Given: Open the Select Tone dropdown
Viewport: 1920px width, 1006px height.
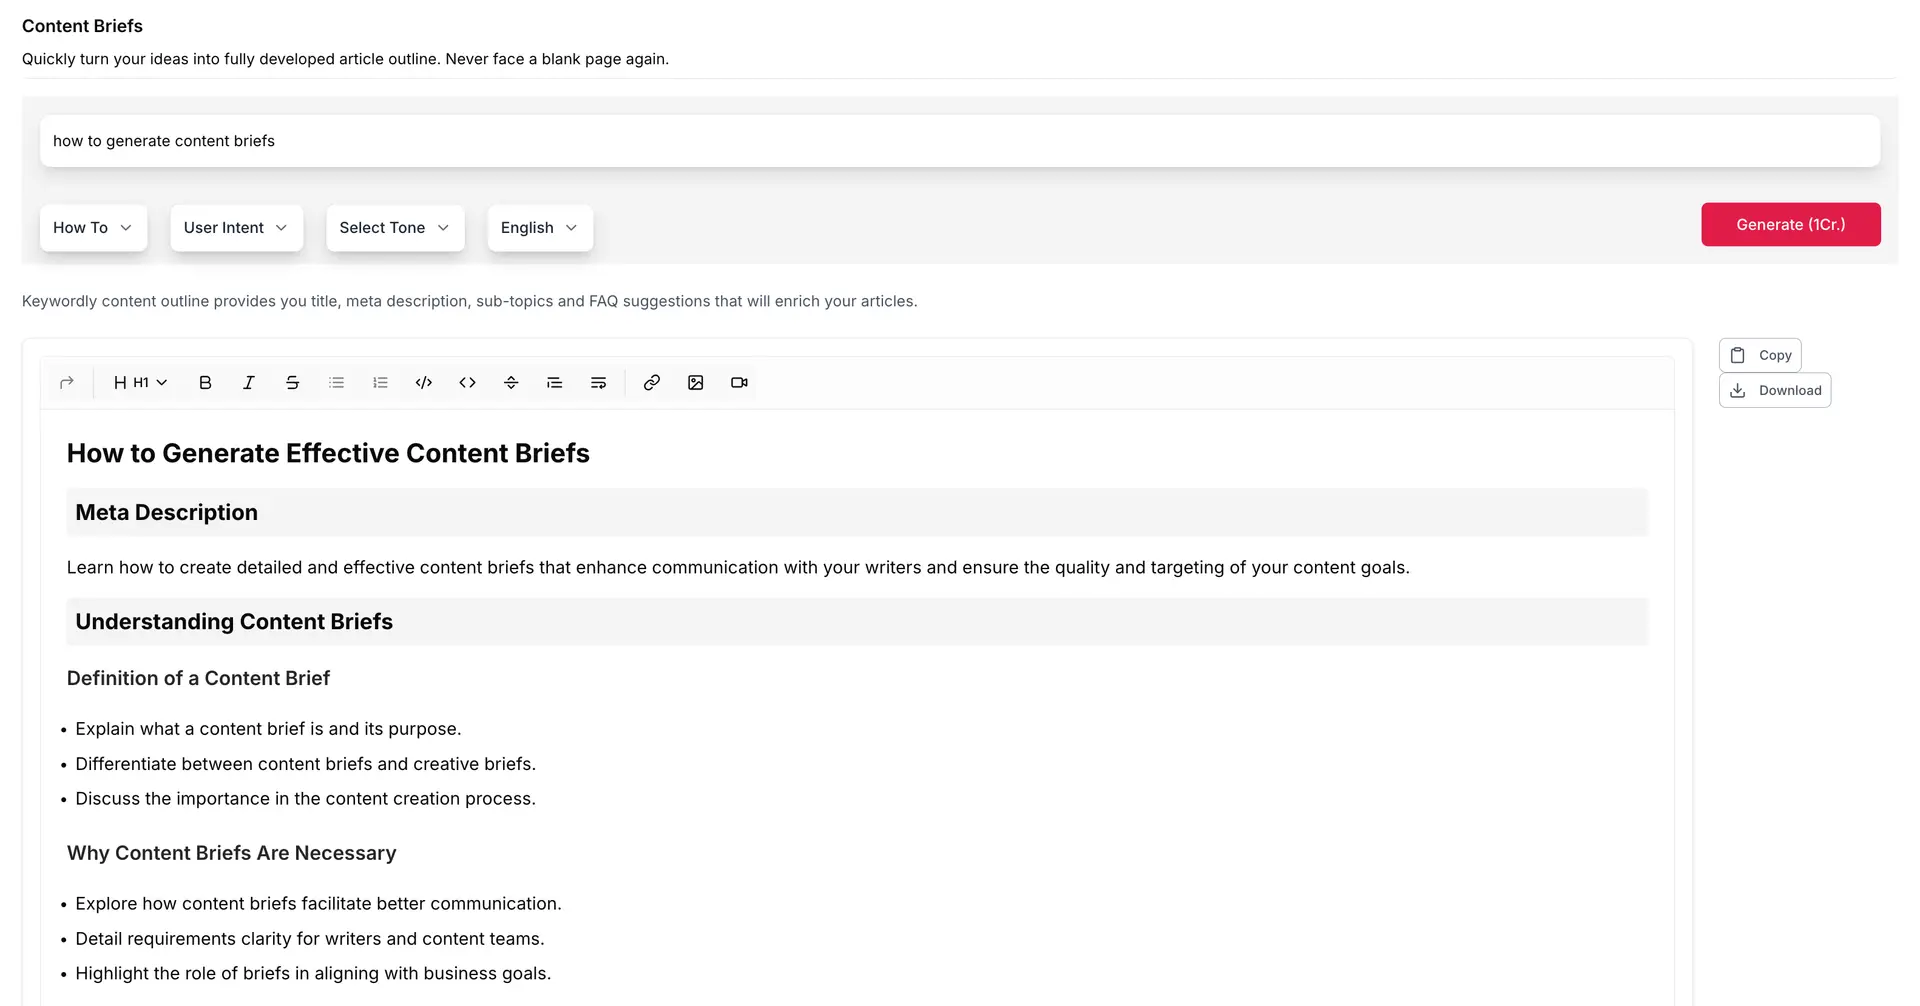Looking at the screenshot, I should [x=394, y=228].
